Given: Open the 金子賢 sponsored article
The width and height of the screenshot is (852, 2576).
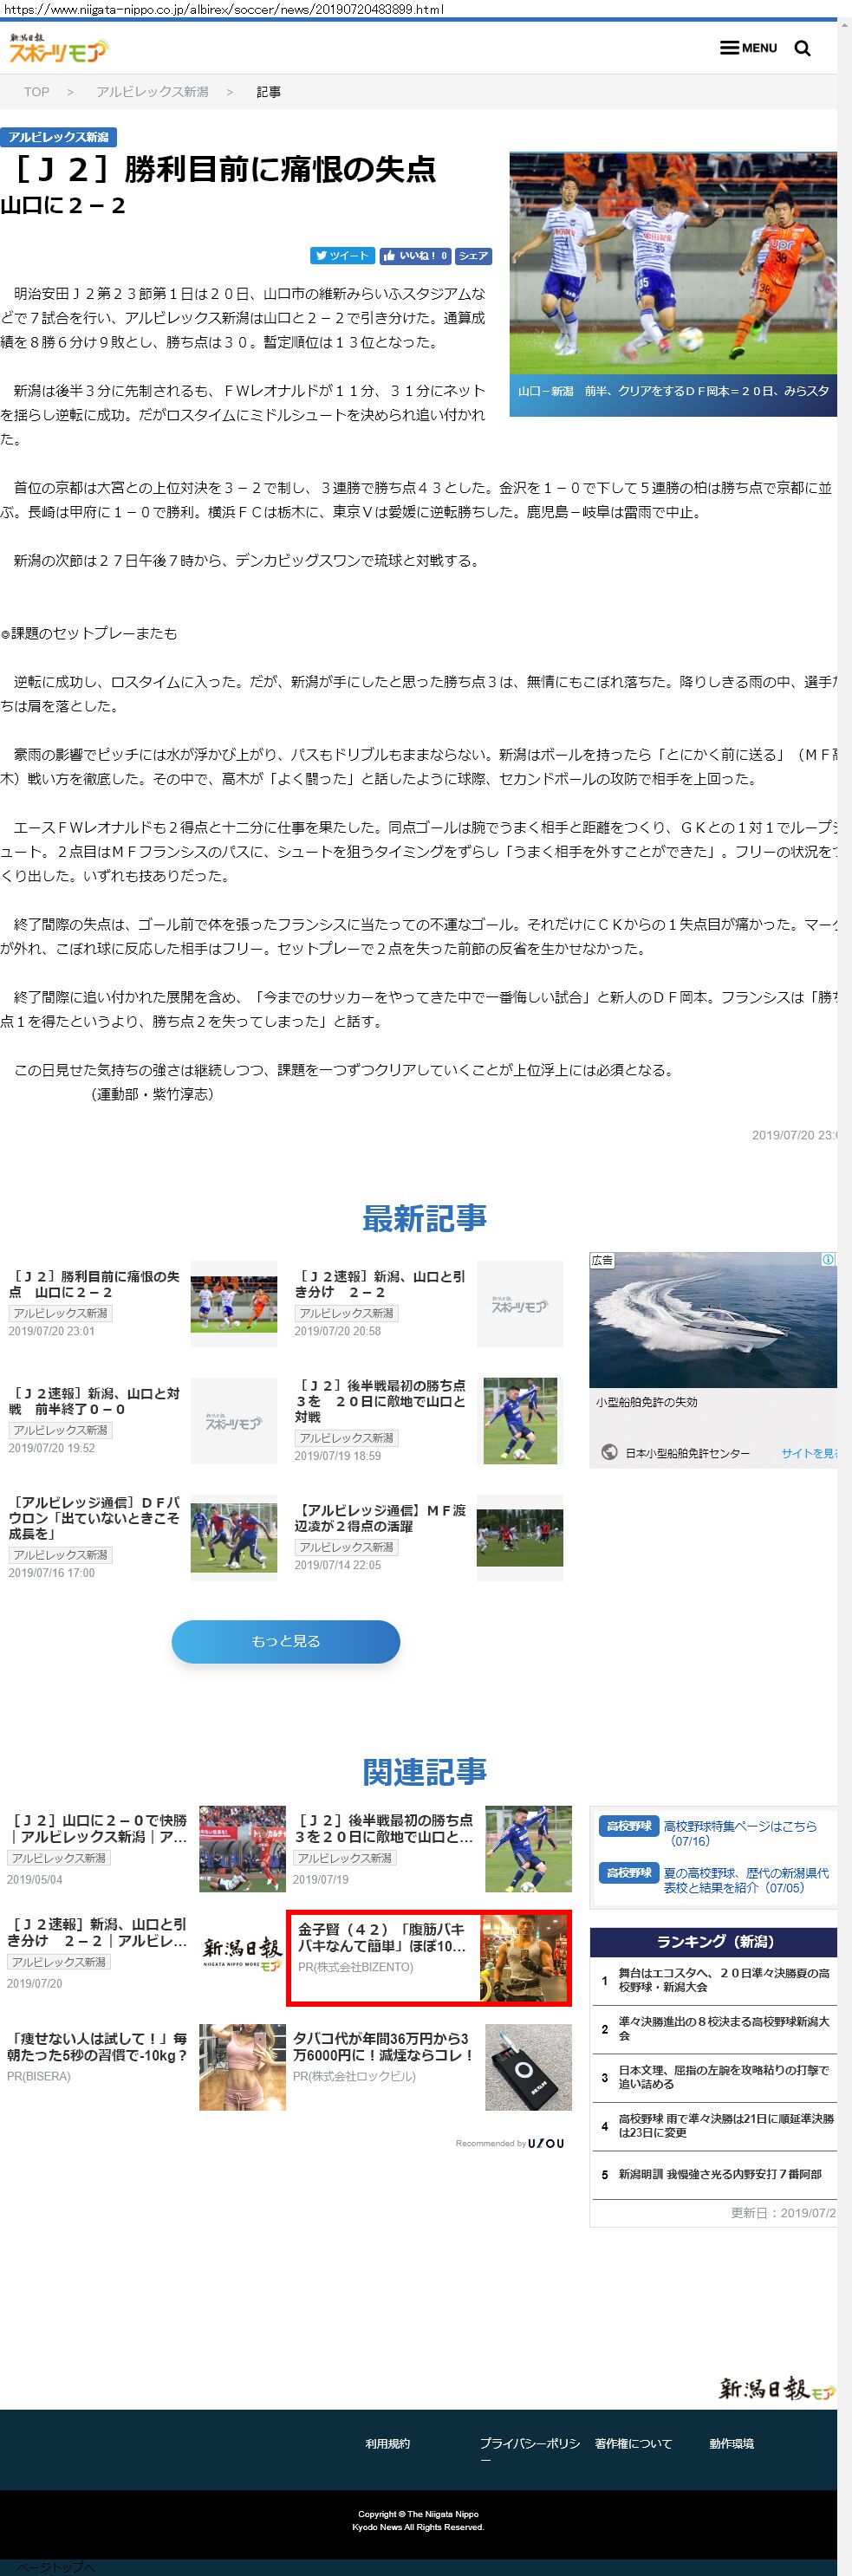Looking at the screenshot, I should [429, 1957].
